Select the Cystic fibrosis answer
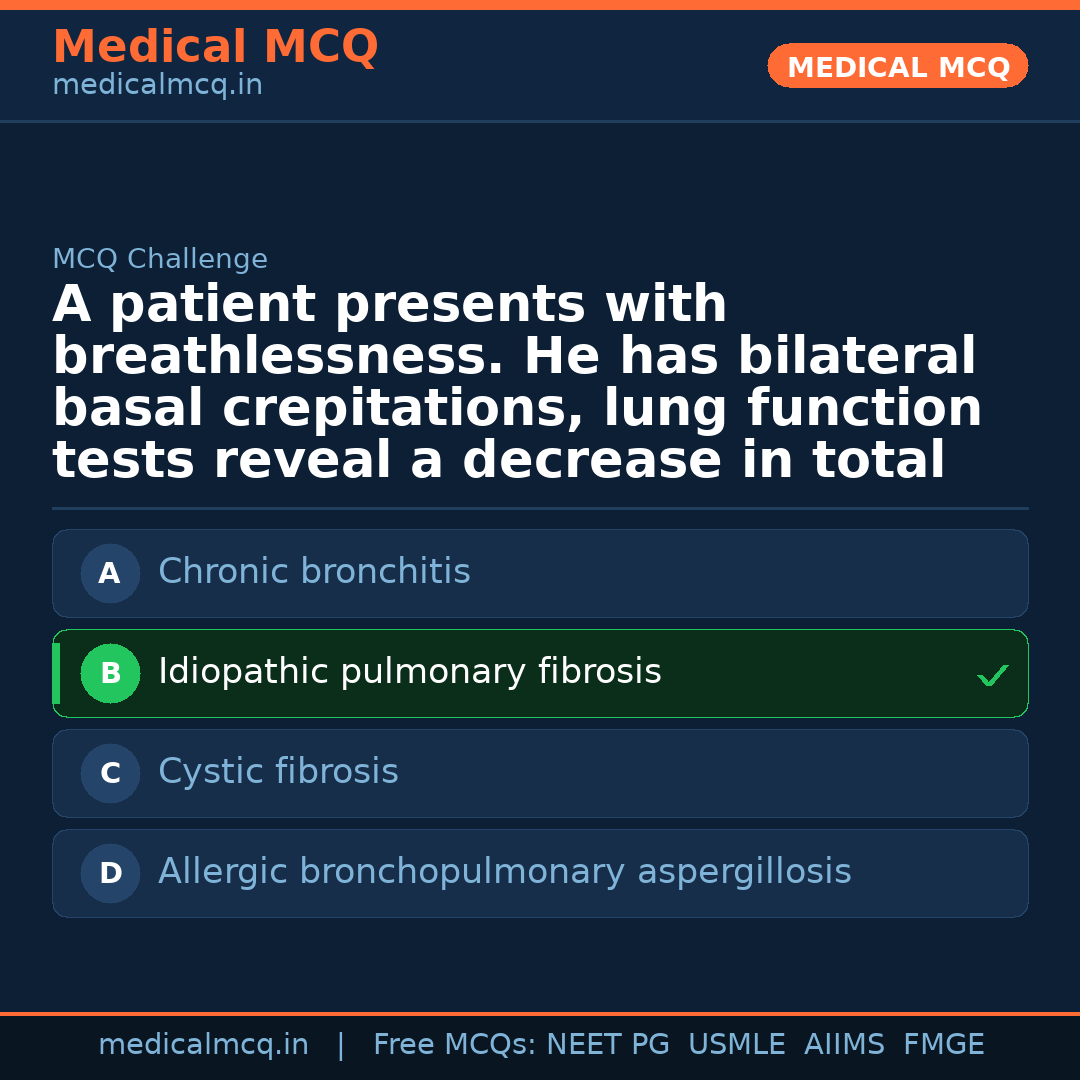1080x1080 pixels. tap(278, 772)
